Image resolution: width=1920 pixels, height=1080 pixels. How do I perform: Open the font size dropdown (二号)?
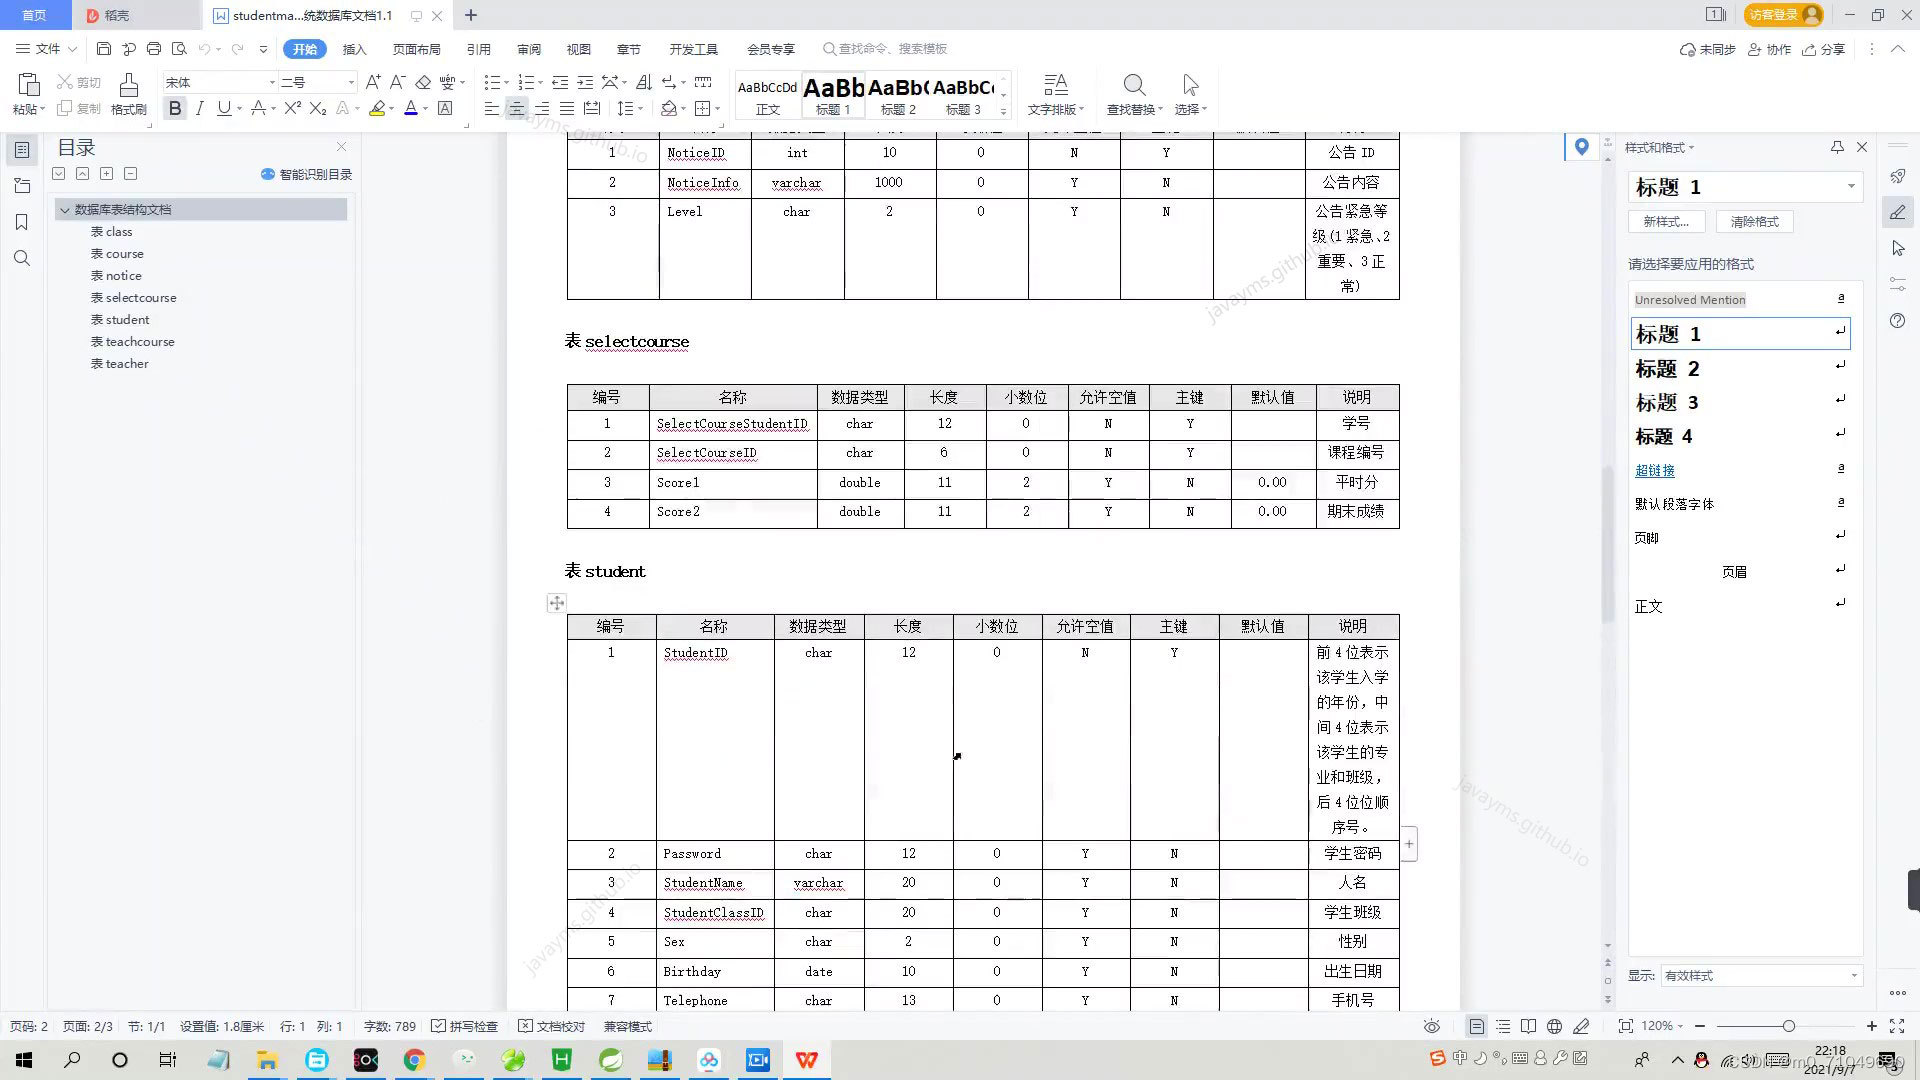coord(350,82)
